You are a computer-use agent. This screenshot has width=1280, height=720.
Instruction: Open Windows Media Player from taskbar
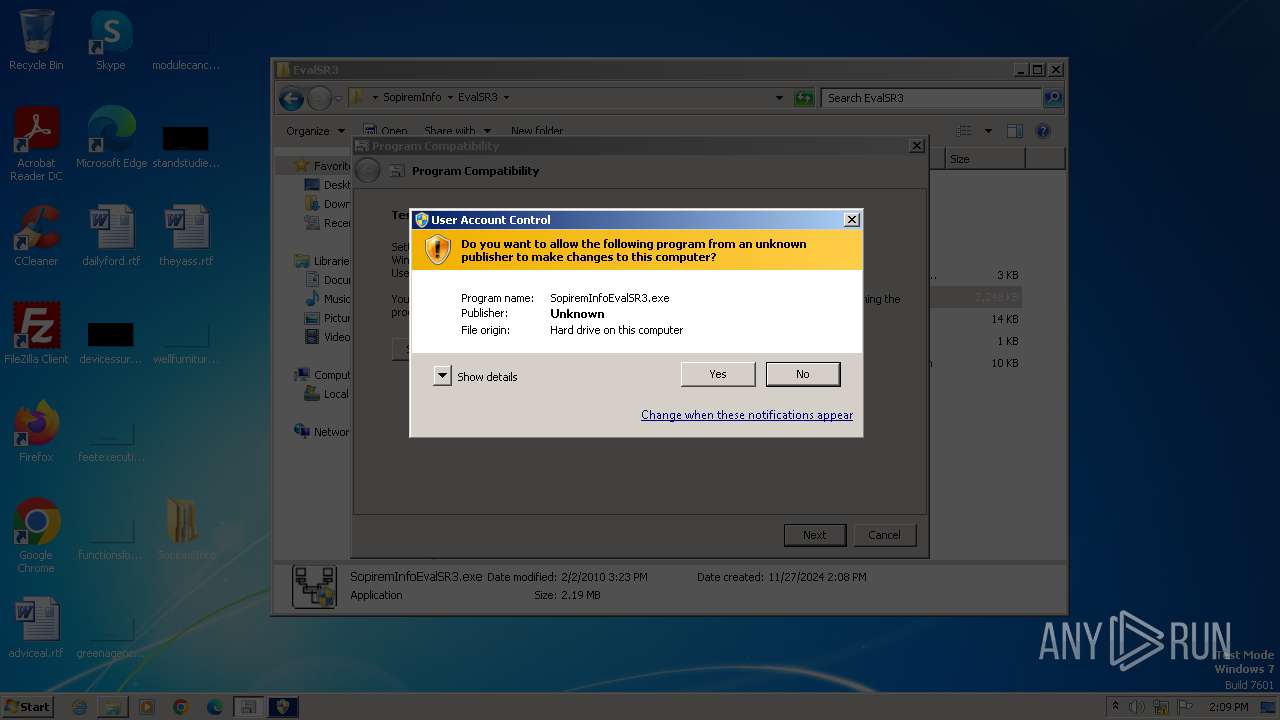(147, 707)
